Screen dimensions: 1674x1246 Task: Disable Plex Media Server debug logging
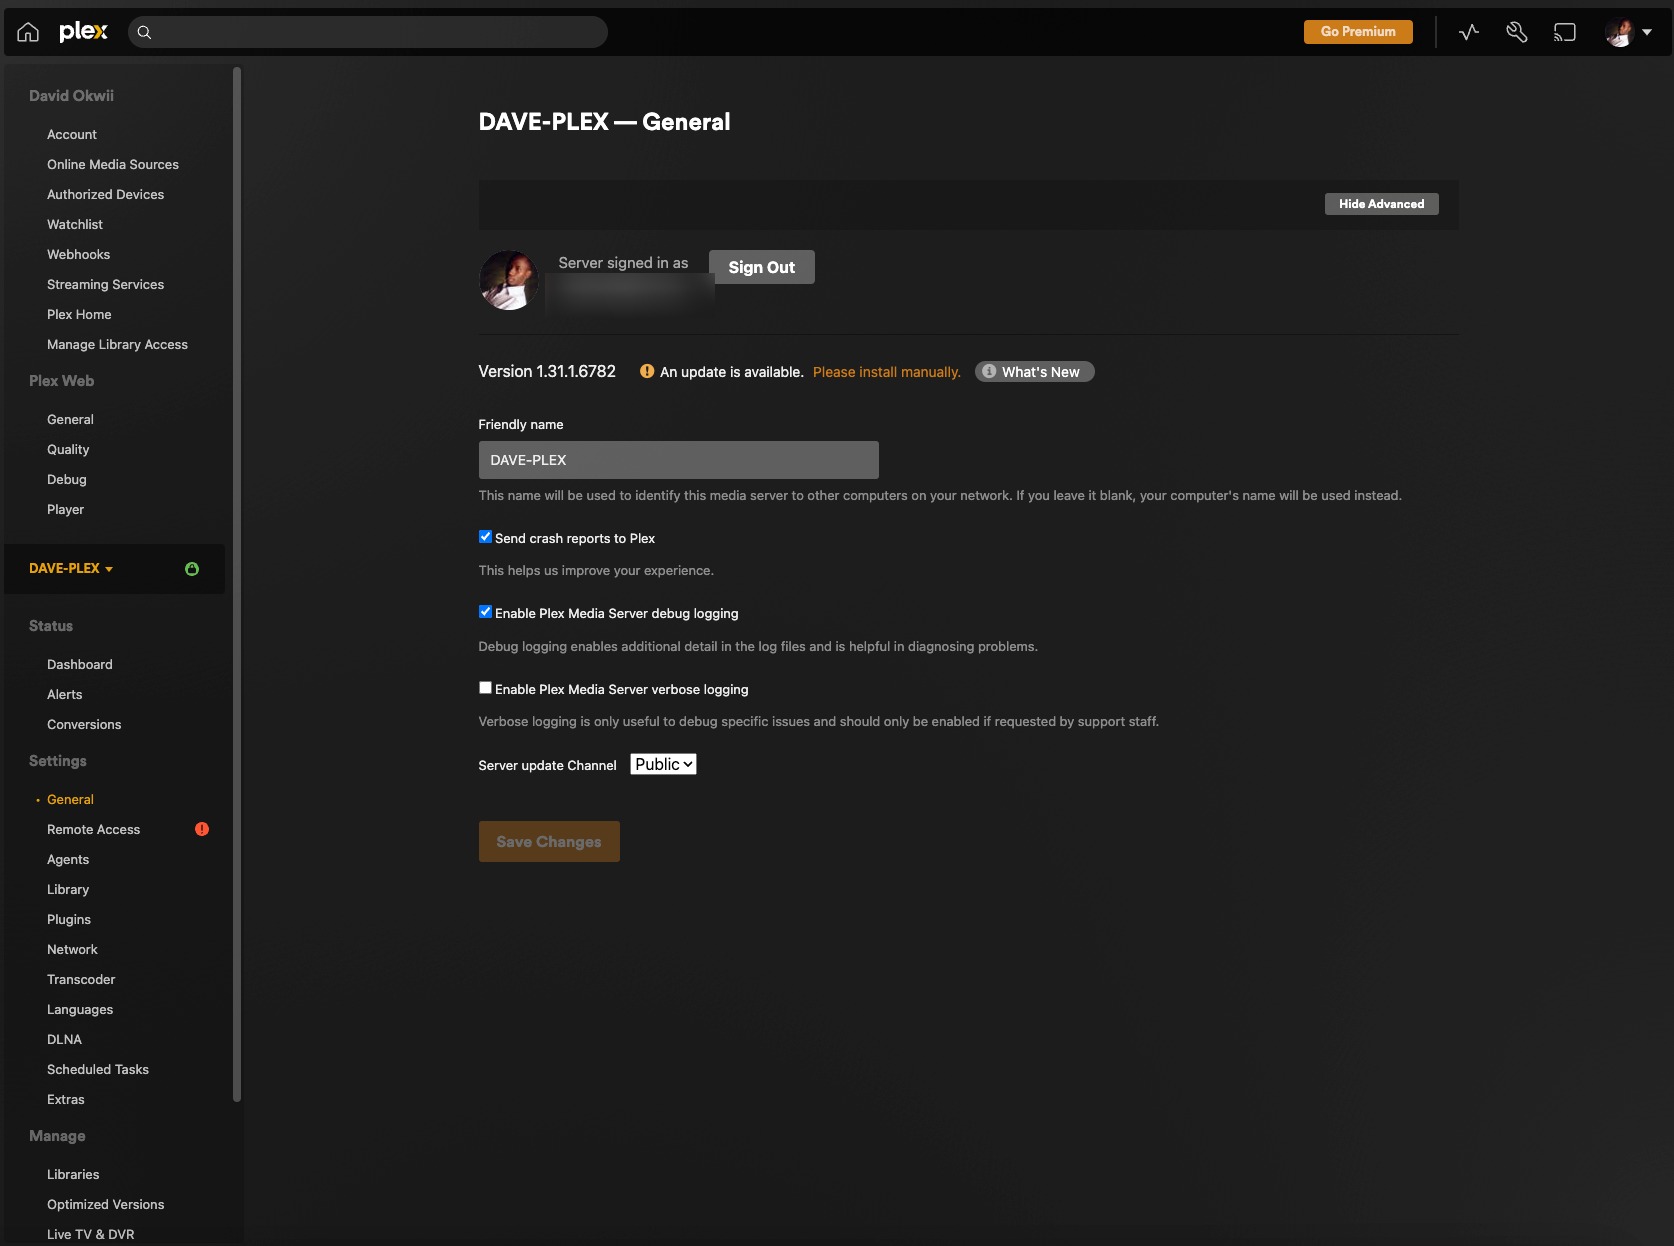pos(485,612)
